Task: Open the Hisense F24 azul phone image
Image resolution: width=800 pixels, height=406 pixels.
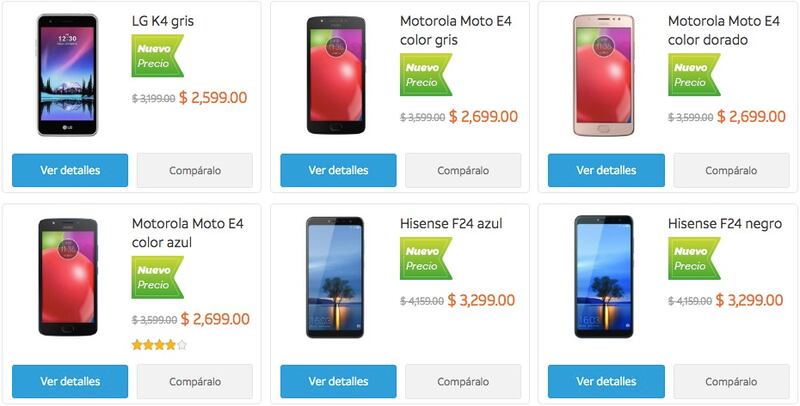Action: click(x=335, y=277)
